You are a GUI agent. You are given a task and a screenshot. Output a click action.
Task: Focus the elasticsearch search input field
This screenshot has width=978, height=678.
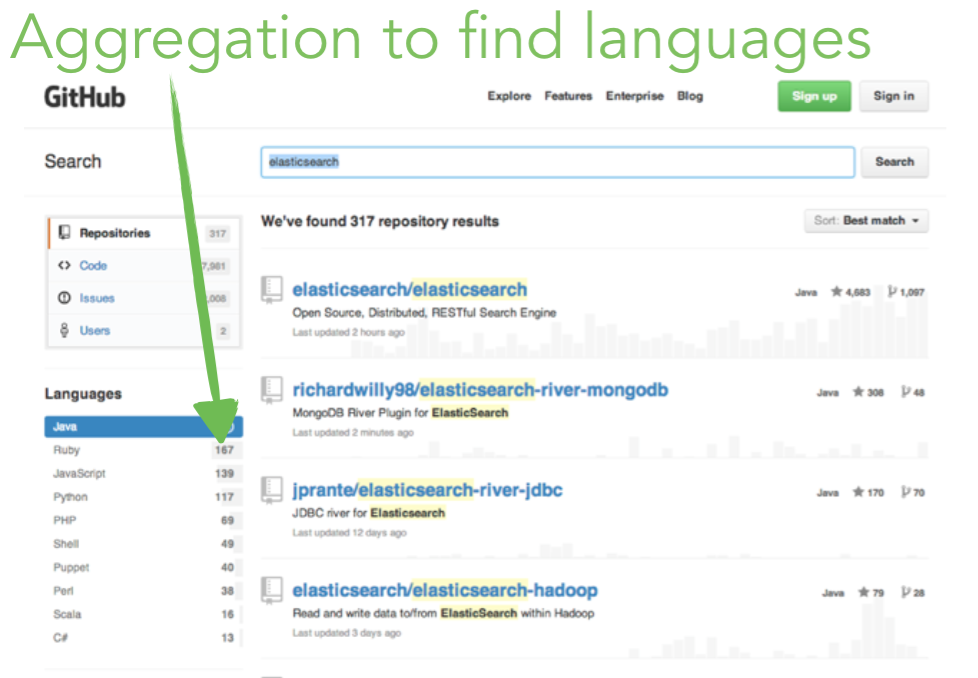[x=558, y=162]
